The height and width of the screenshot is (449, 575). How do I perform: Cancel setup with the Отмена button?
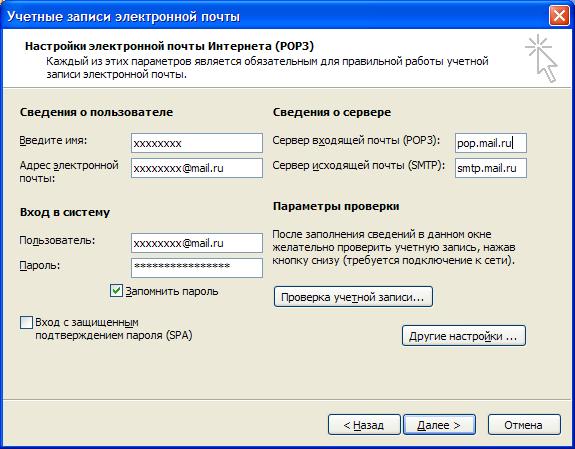pyautogui.click(x=524, y=425)
